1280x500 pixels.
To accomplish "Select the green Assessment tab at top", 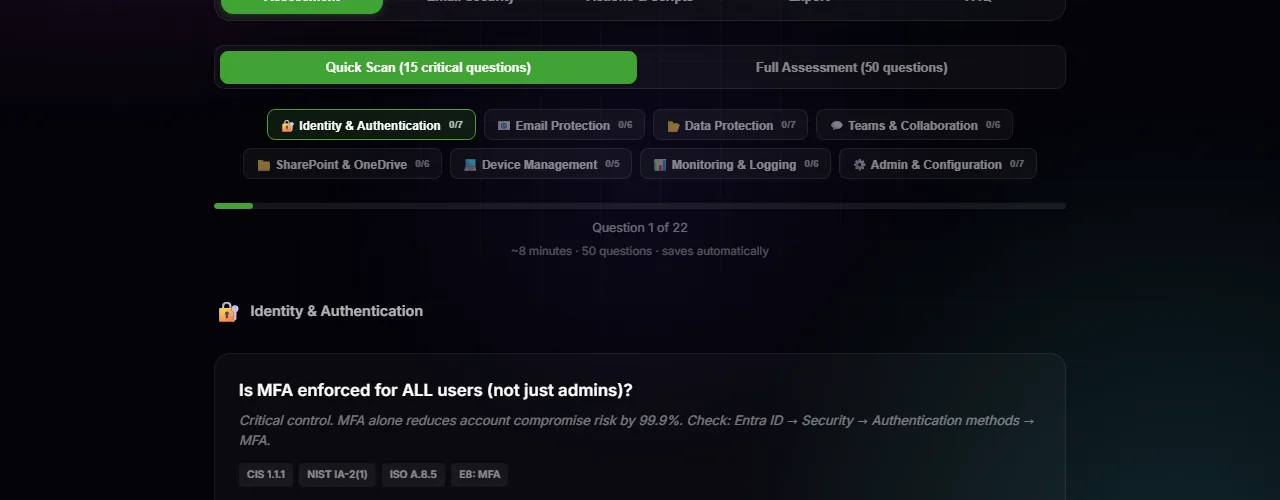I will (x=301, y=3).
